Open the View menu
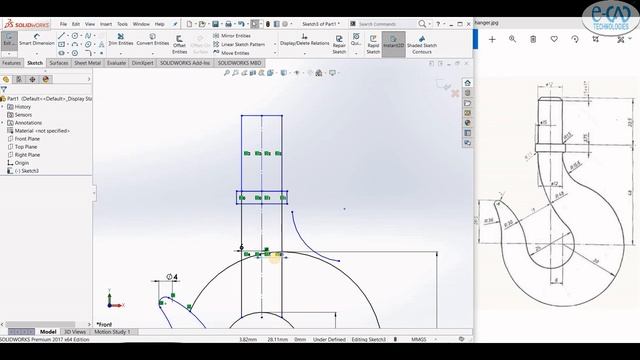 [90, 24]
